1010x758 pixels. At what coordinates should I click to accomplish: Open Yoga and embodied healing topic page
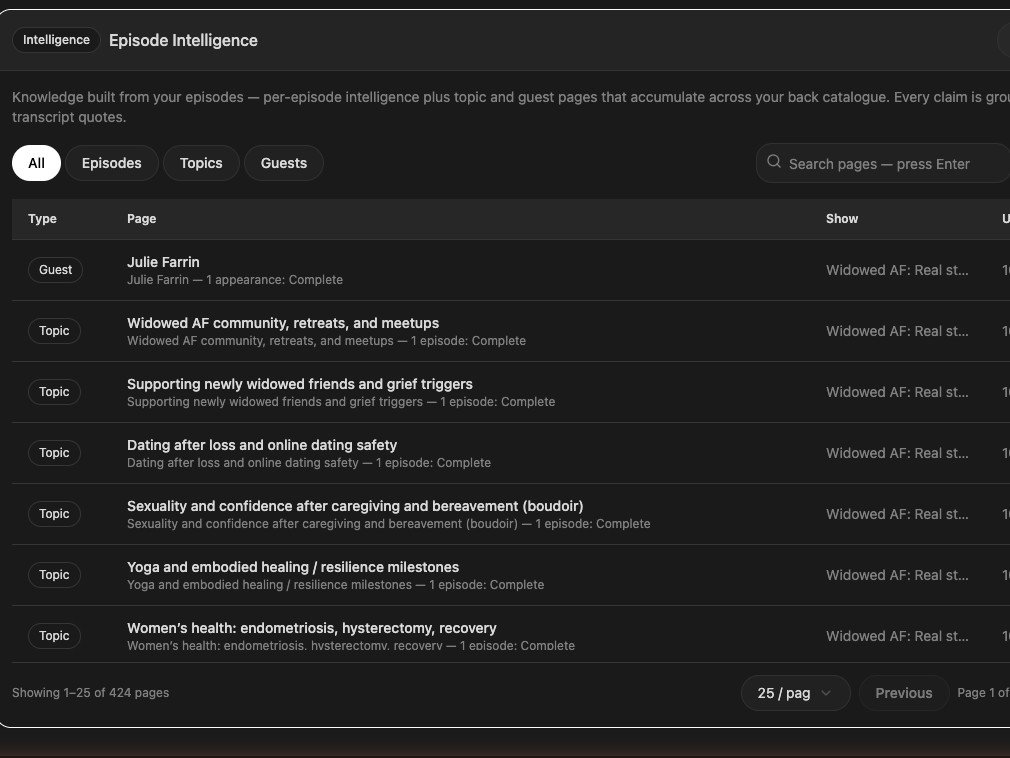pyautogui.click(x=293, y=567)
